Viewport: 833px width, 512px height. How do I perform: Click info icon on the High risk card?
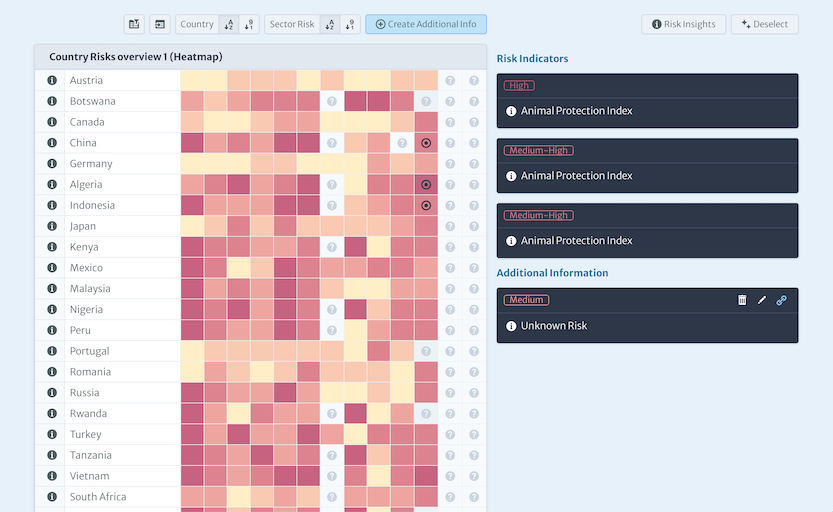[x=511, y=111]
